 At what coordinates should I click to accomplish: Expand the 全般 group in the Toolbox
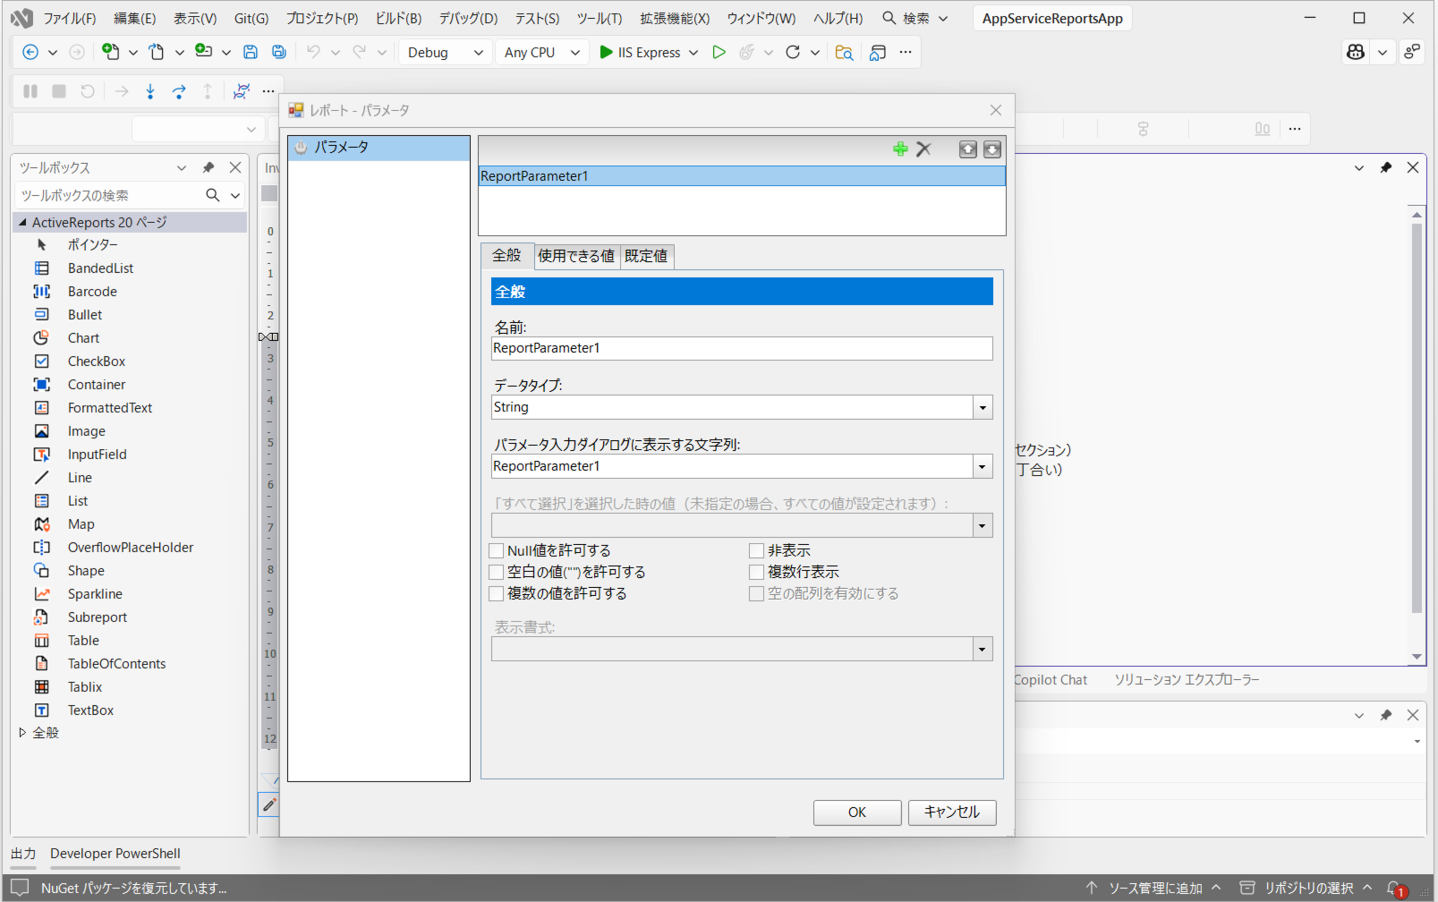click(x=22, y=733)
